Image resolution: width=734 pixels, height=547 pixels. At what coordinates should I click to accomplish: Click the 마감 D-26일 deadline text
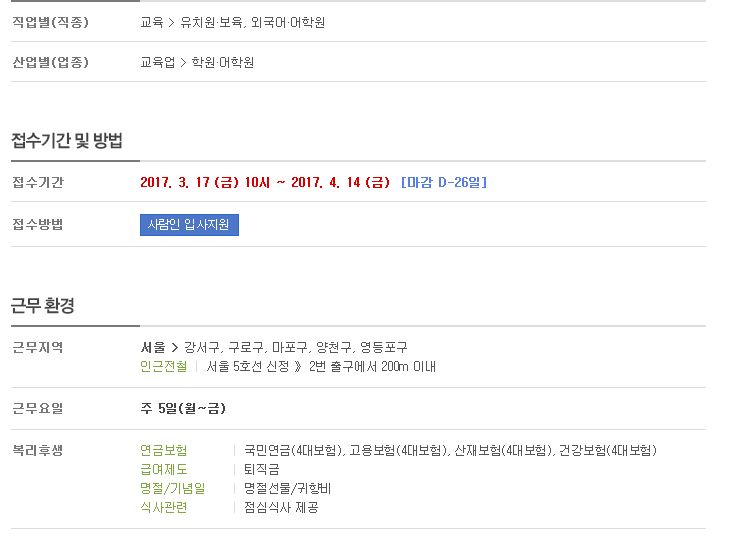pos(444,182)
